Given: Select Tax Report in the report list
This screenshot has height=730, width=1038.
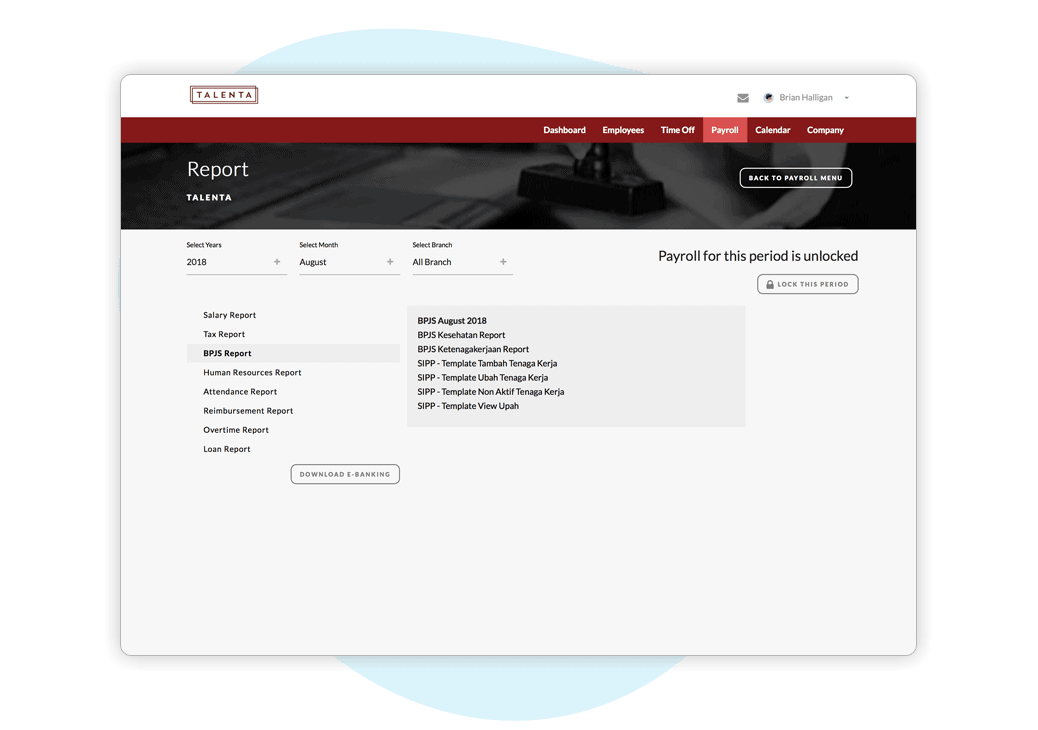Looking at the screenshot, I should coord(224,334).
